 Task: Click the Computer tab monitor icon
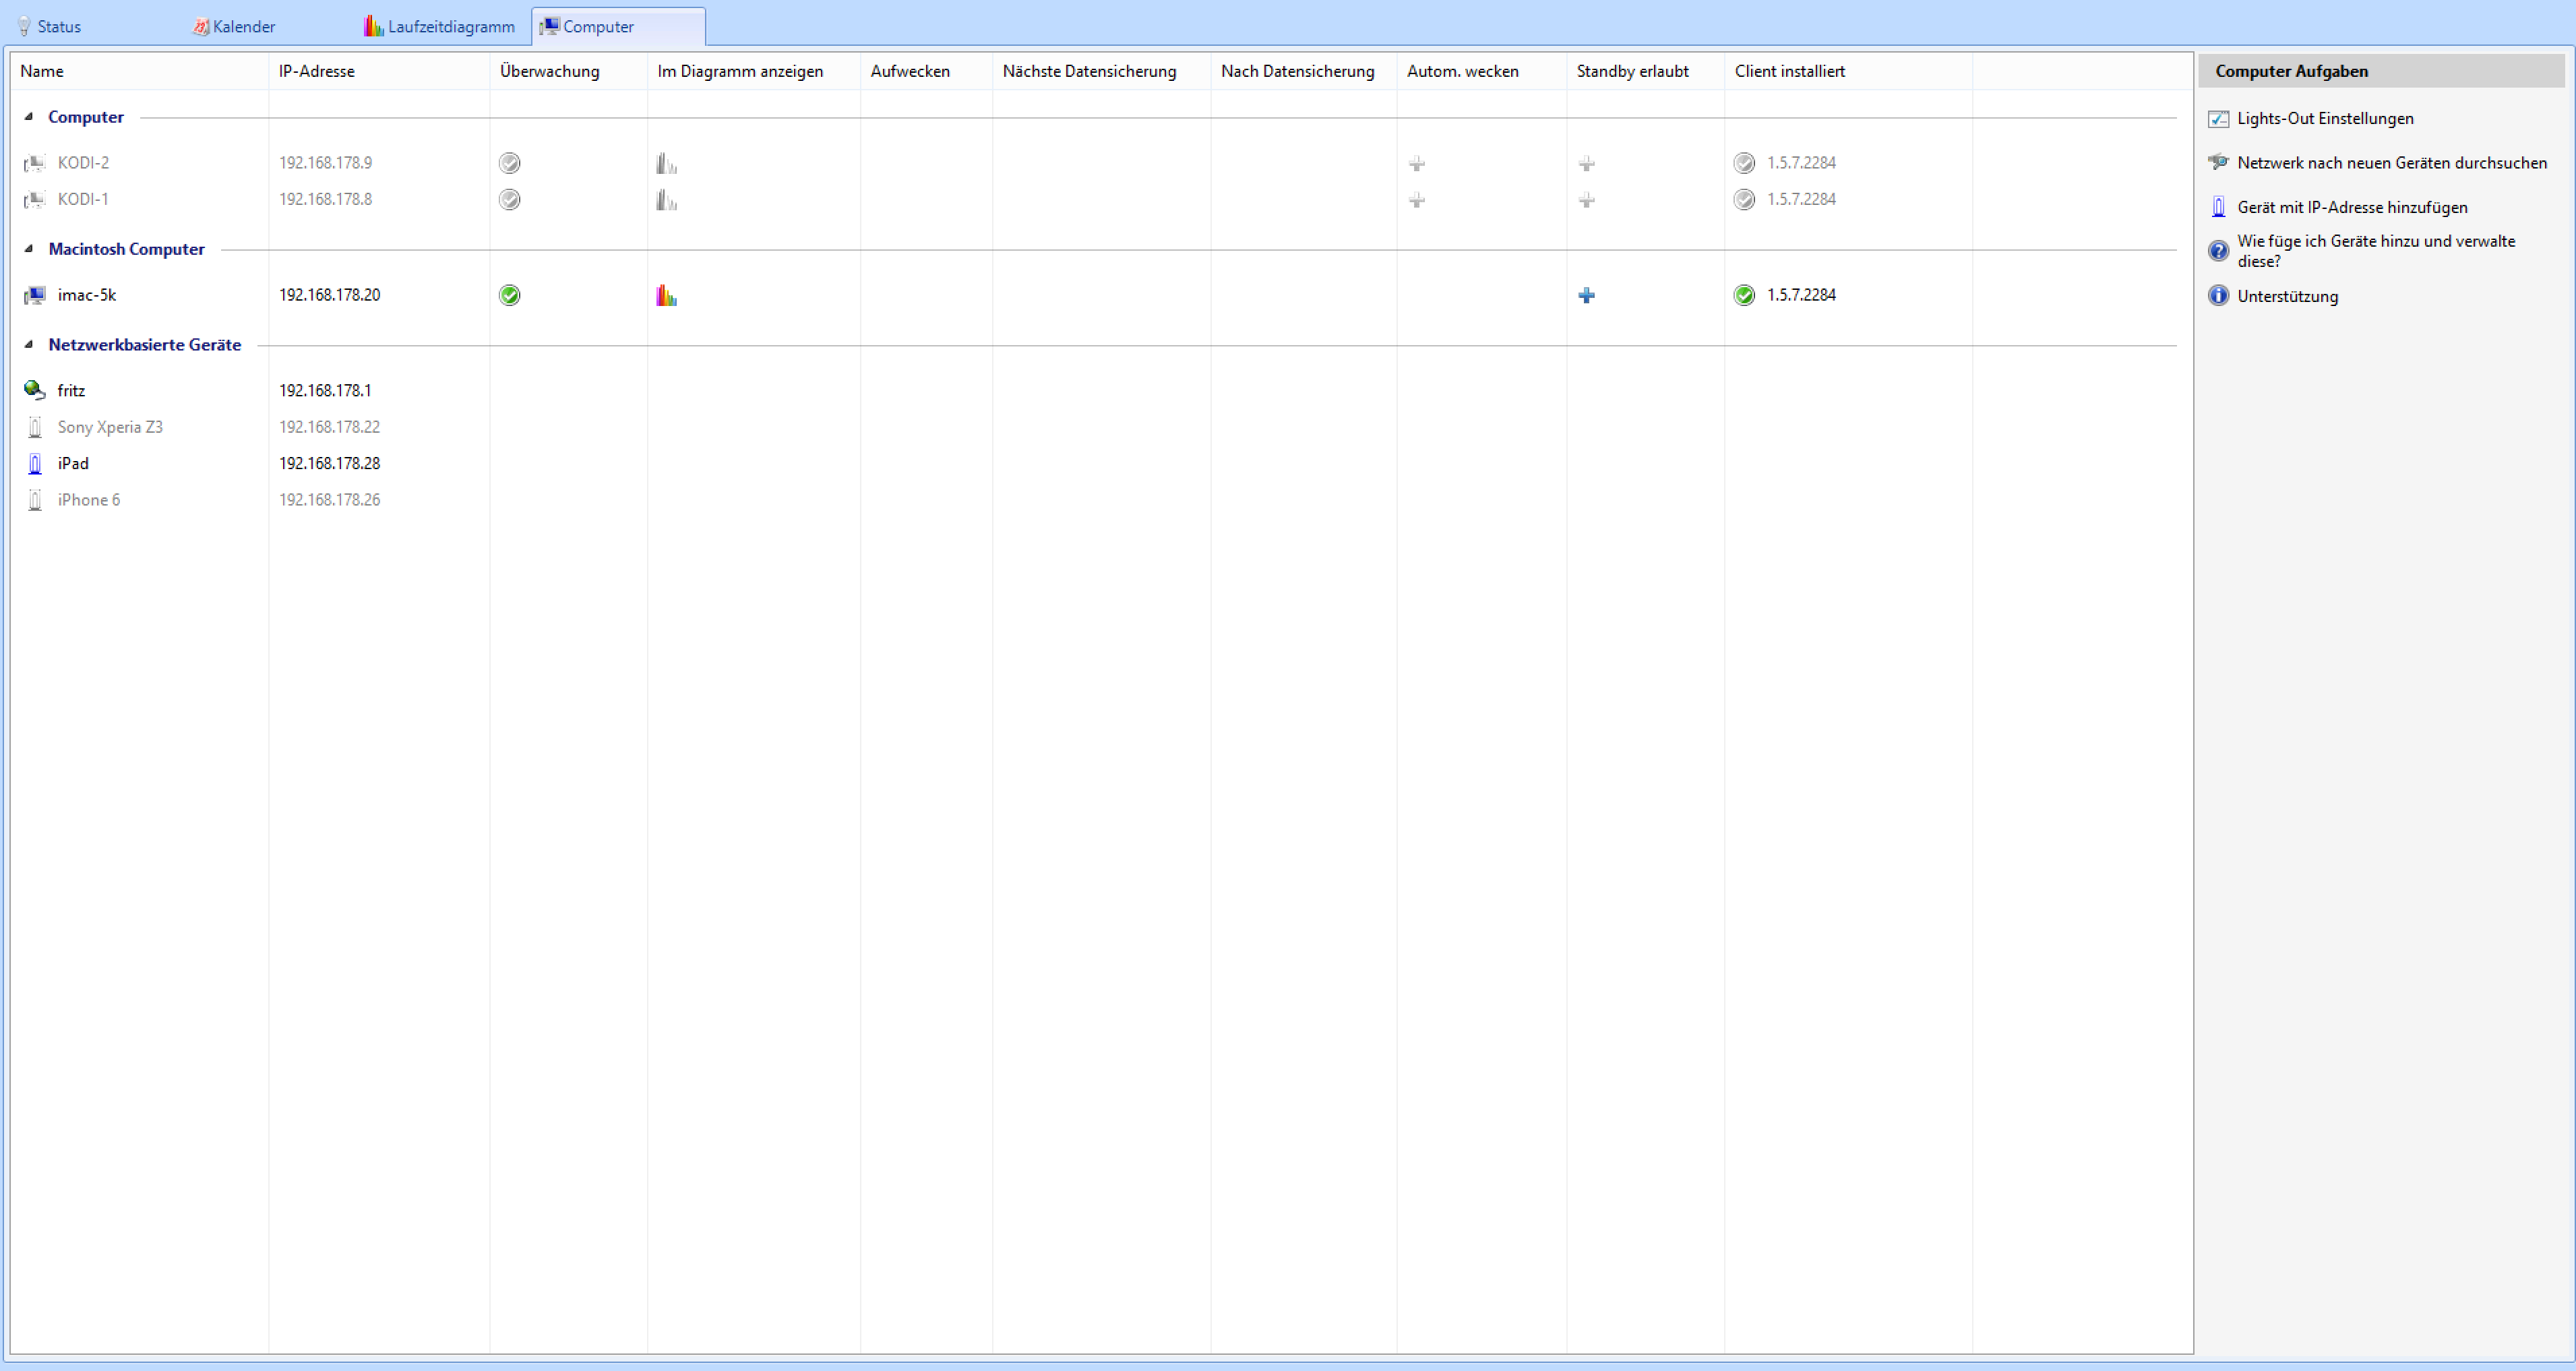(549, 27)
